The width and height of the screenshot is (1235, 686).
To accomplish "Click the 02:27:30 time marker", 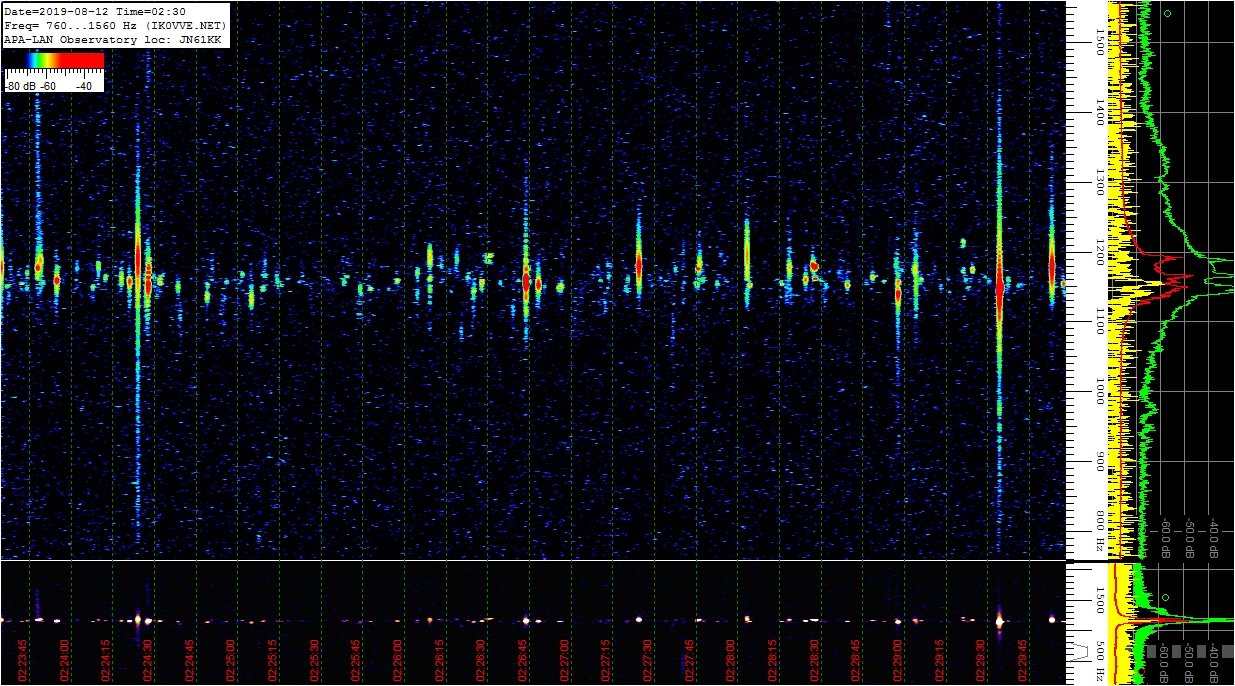I will (x=648, y=661).
